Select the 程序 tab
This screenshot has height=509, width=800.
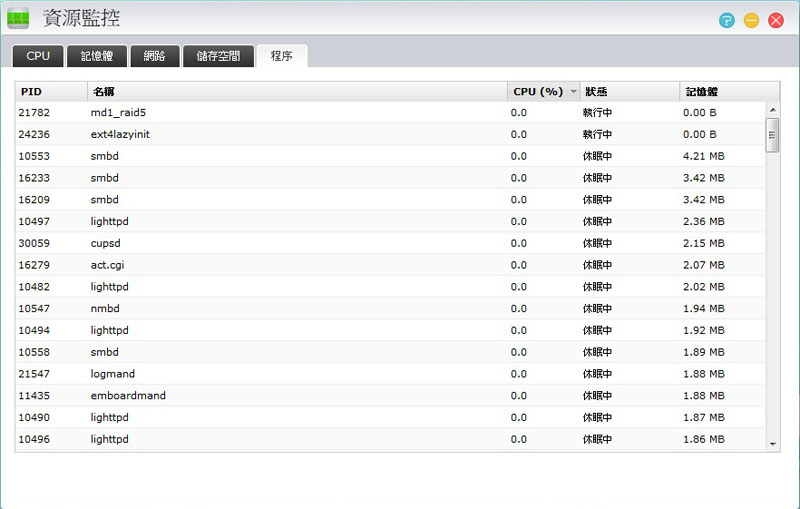click(x=282, y=56)
